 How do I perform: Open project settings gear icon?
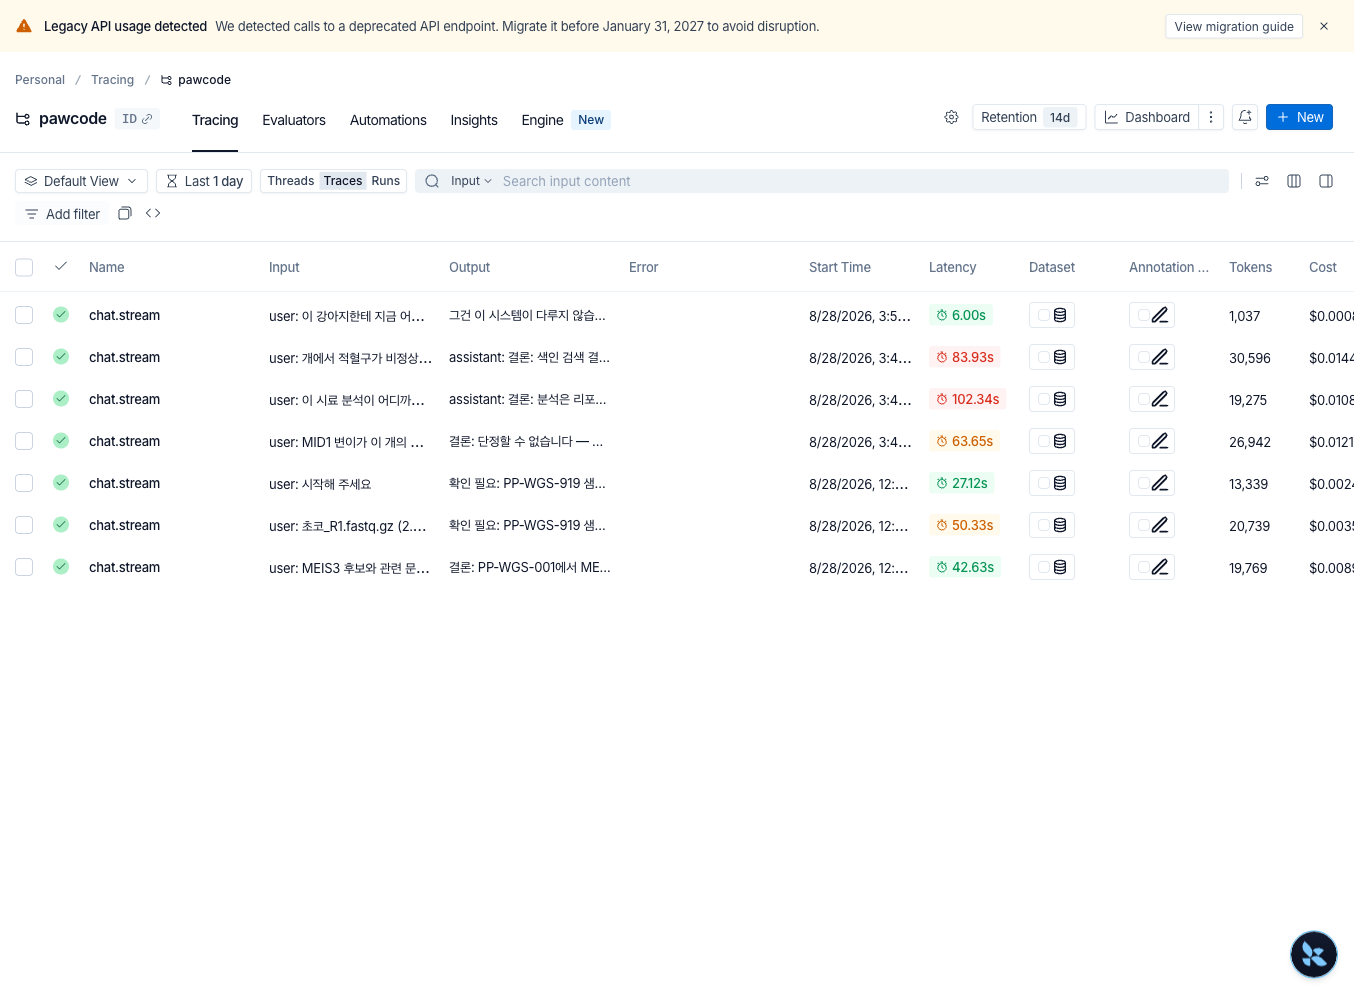(x=951, y=117)
